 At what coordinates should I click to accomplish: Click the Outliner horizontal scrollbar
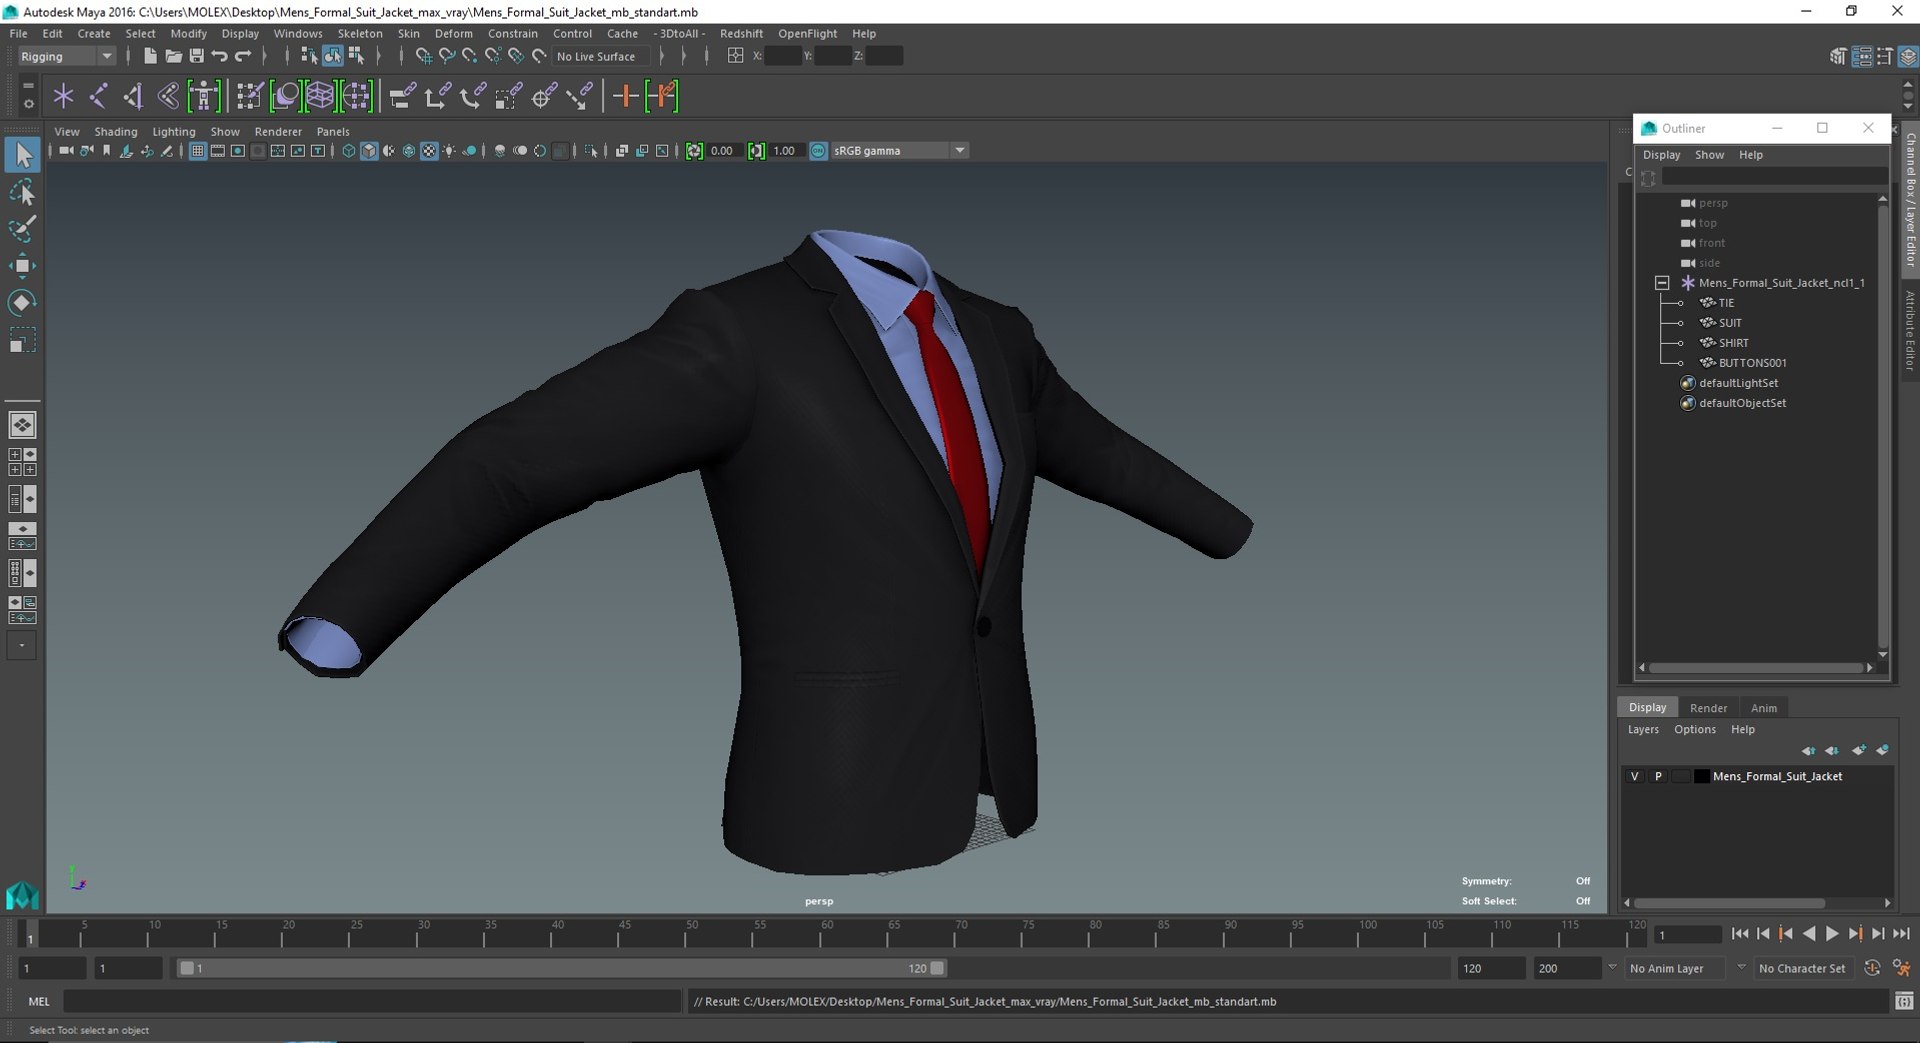1755,668
